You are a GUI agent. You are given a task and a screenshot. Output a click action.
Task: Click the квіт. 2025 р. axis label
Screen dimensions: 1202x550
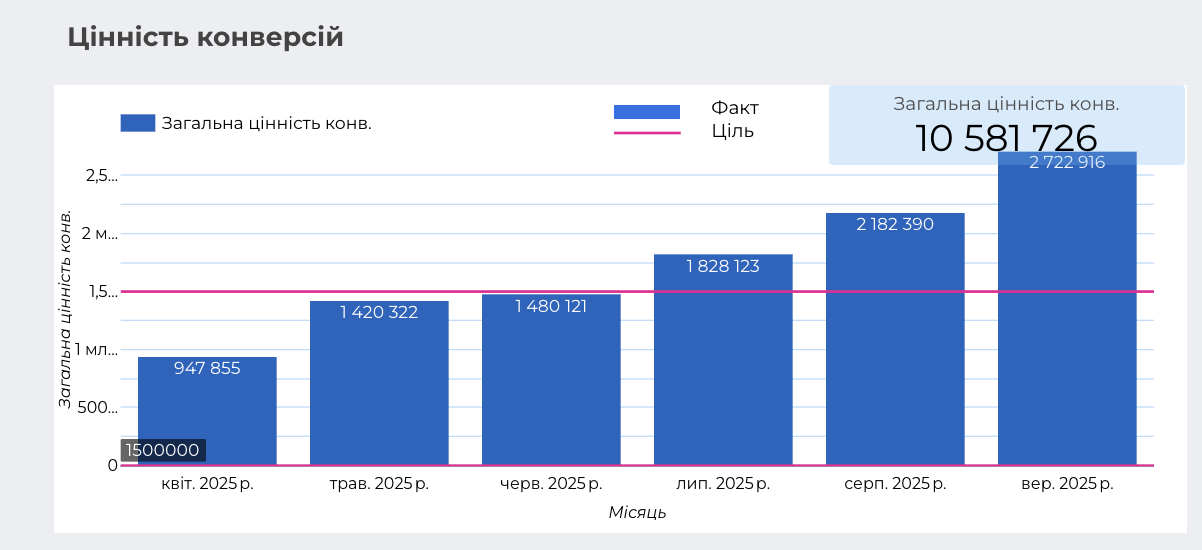(207, 485)
